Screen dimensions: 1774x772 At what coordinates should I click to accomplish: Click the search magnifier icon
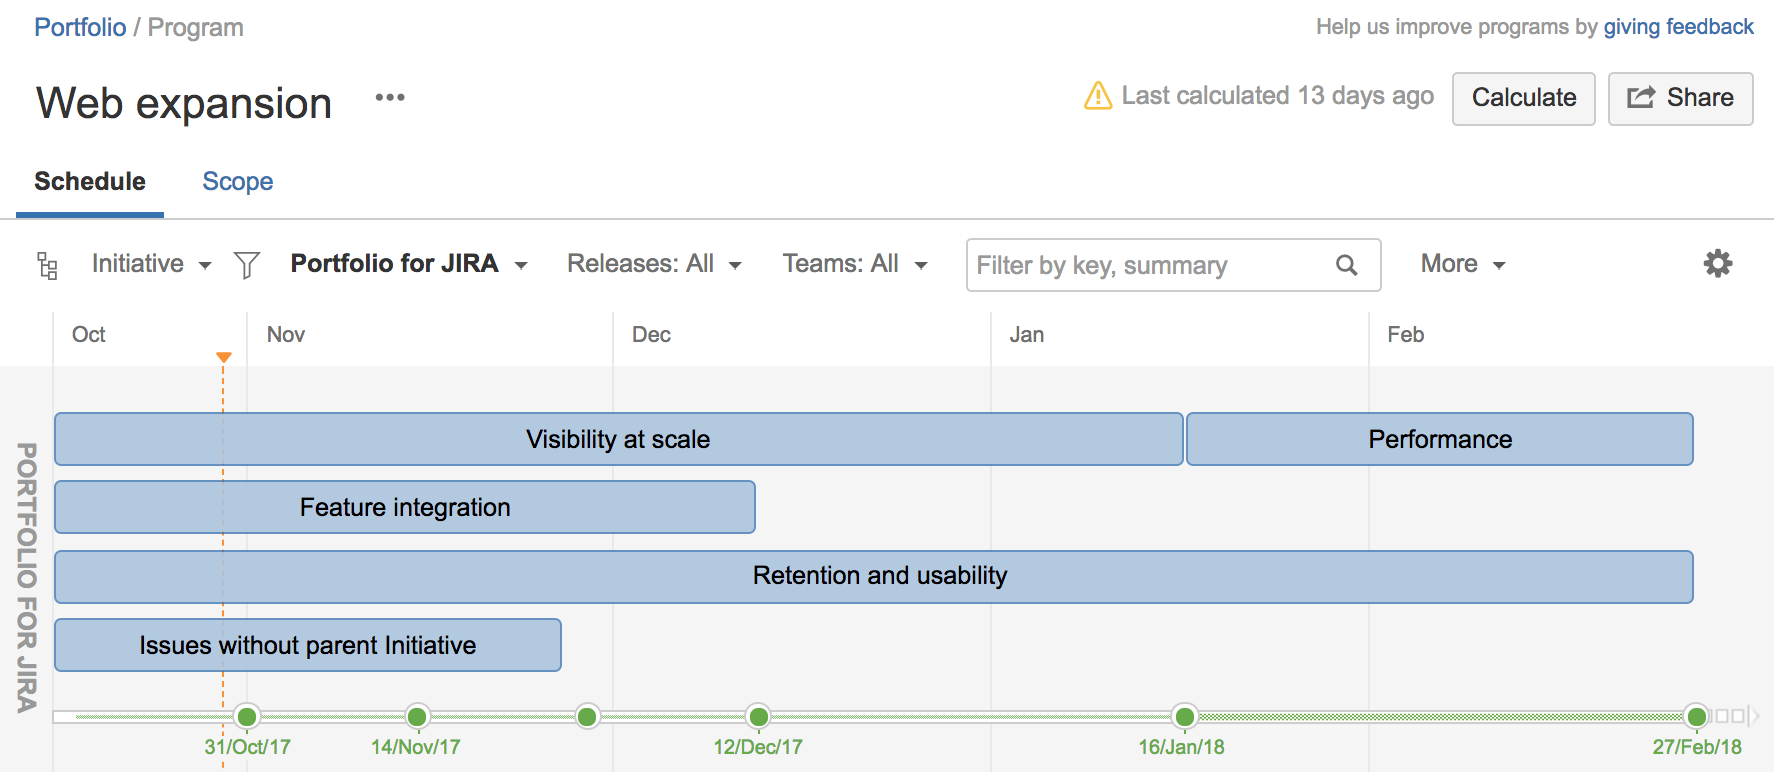point(1346,265)
